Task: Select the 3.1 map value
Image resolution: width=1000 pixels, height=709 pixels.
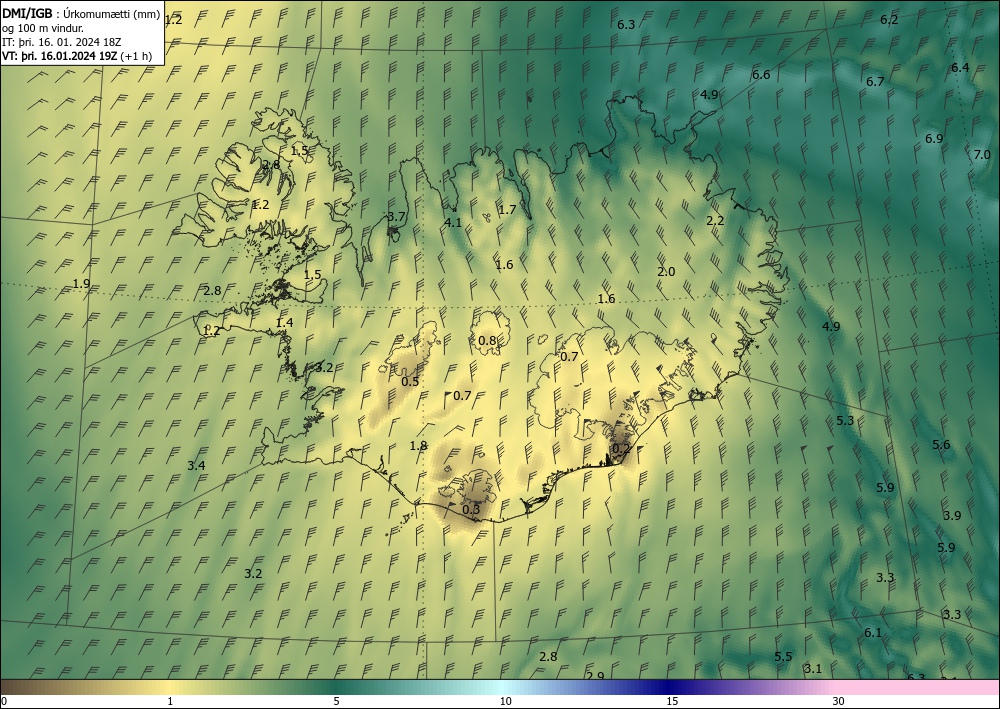Action: (812, 669)
